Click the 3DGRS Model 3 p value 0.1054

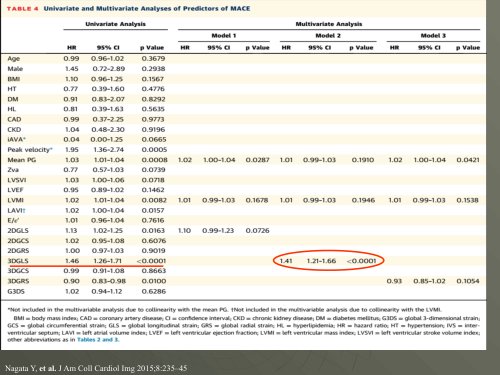[468, 281]
